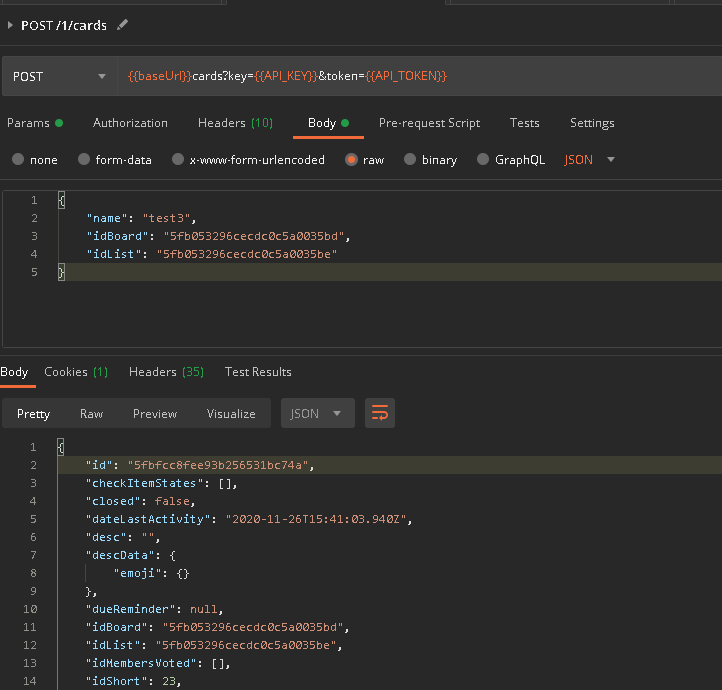Viewport: 722px width, 690px height.
Task: Open the request Headers (10) tab
Action: tap(235, 123)
